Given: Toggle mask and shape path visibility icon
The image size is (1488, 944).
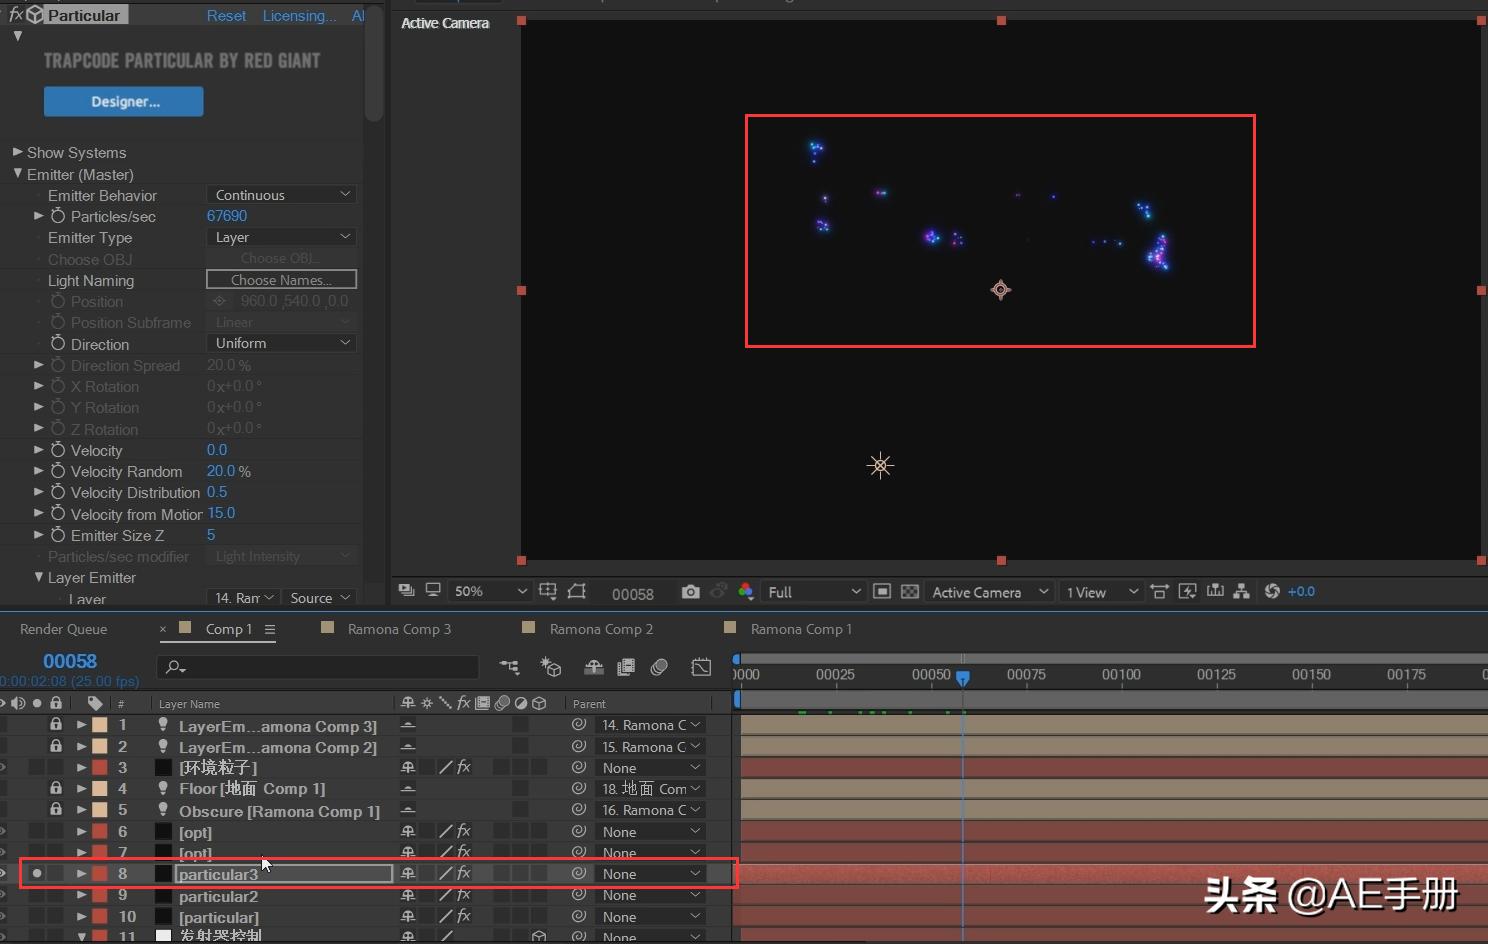Looking at the screenshot, I should 577,592.
